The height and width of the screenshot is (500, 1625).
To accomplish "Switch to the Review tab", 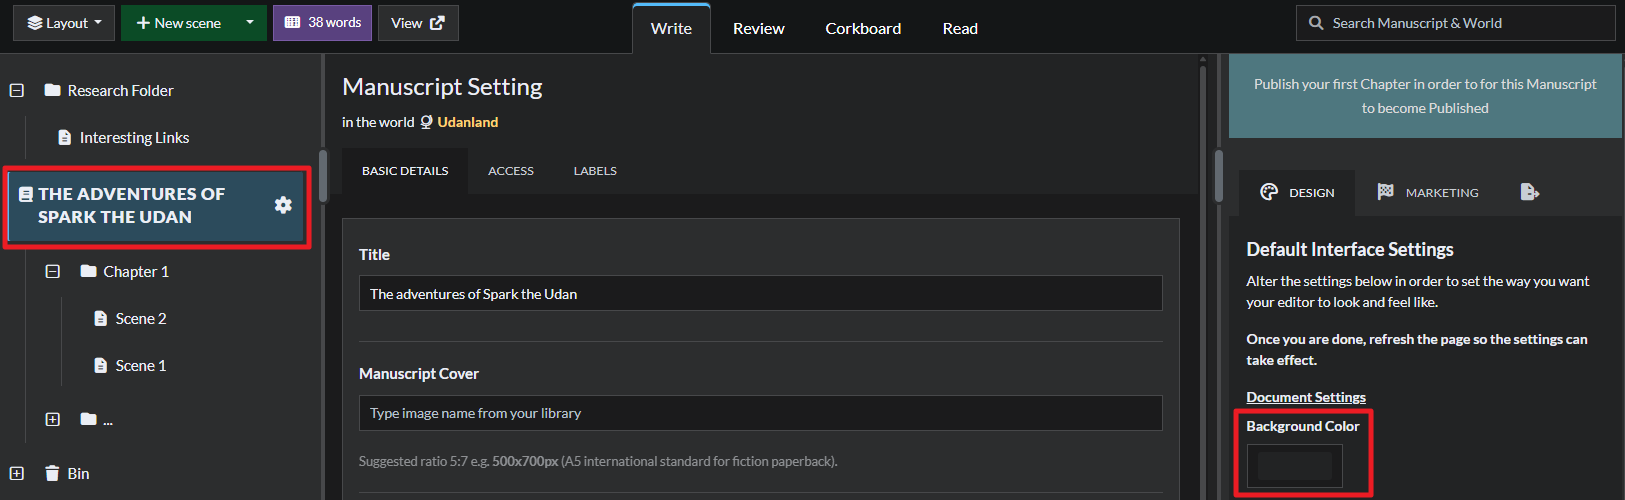I will pos(758,29).
